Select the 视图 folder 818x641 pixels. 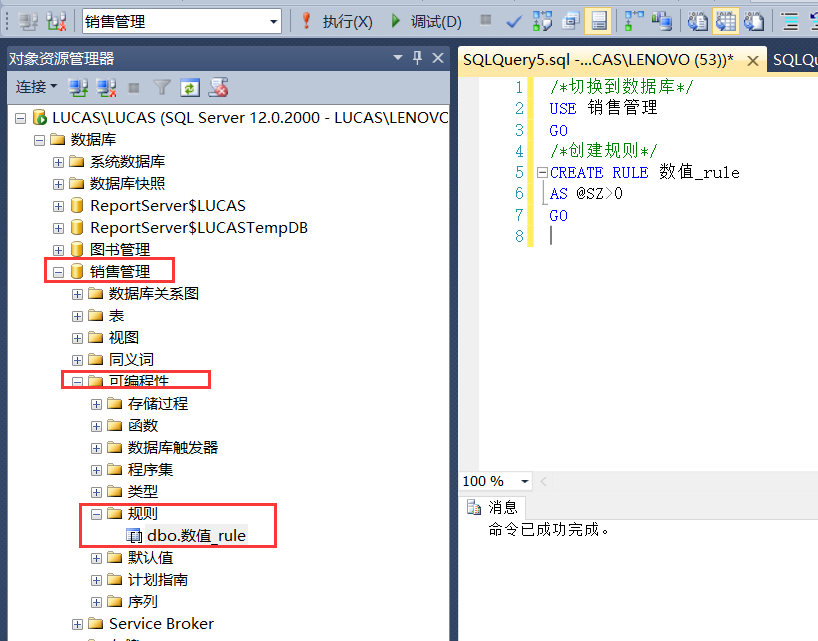124,337
